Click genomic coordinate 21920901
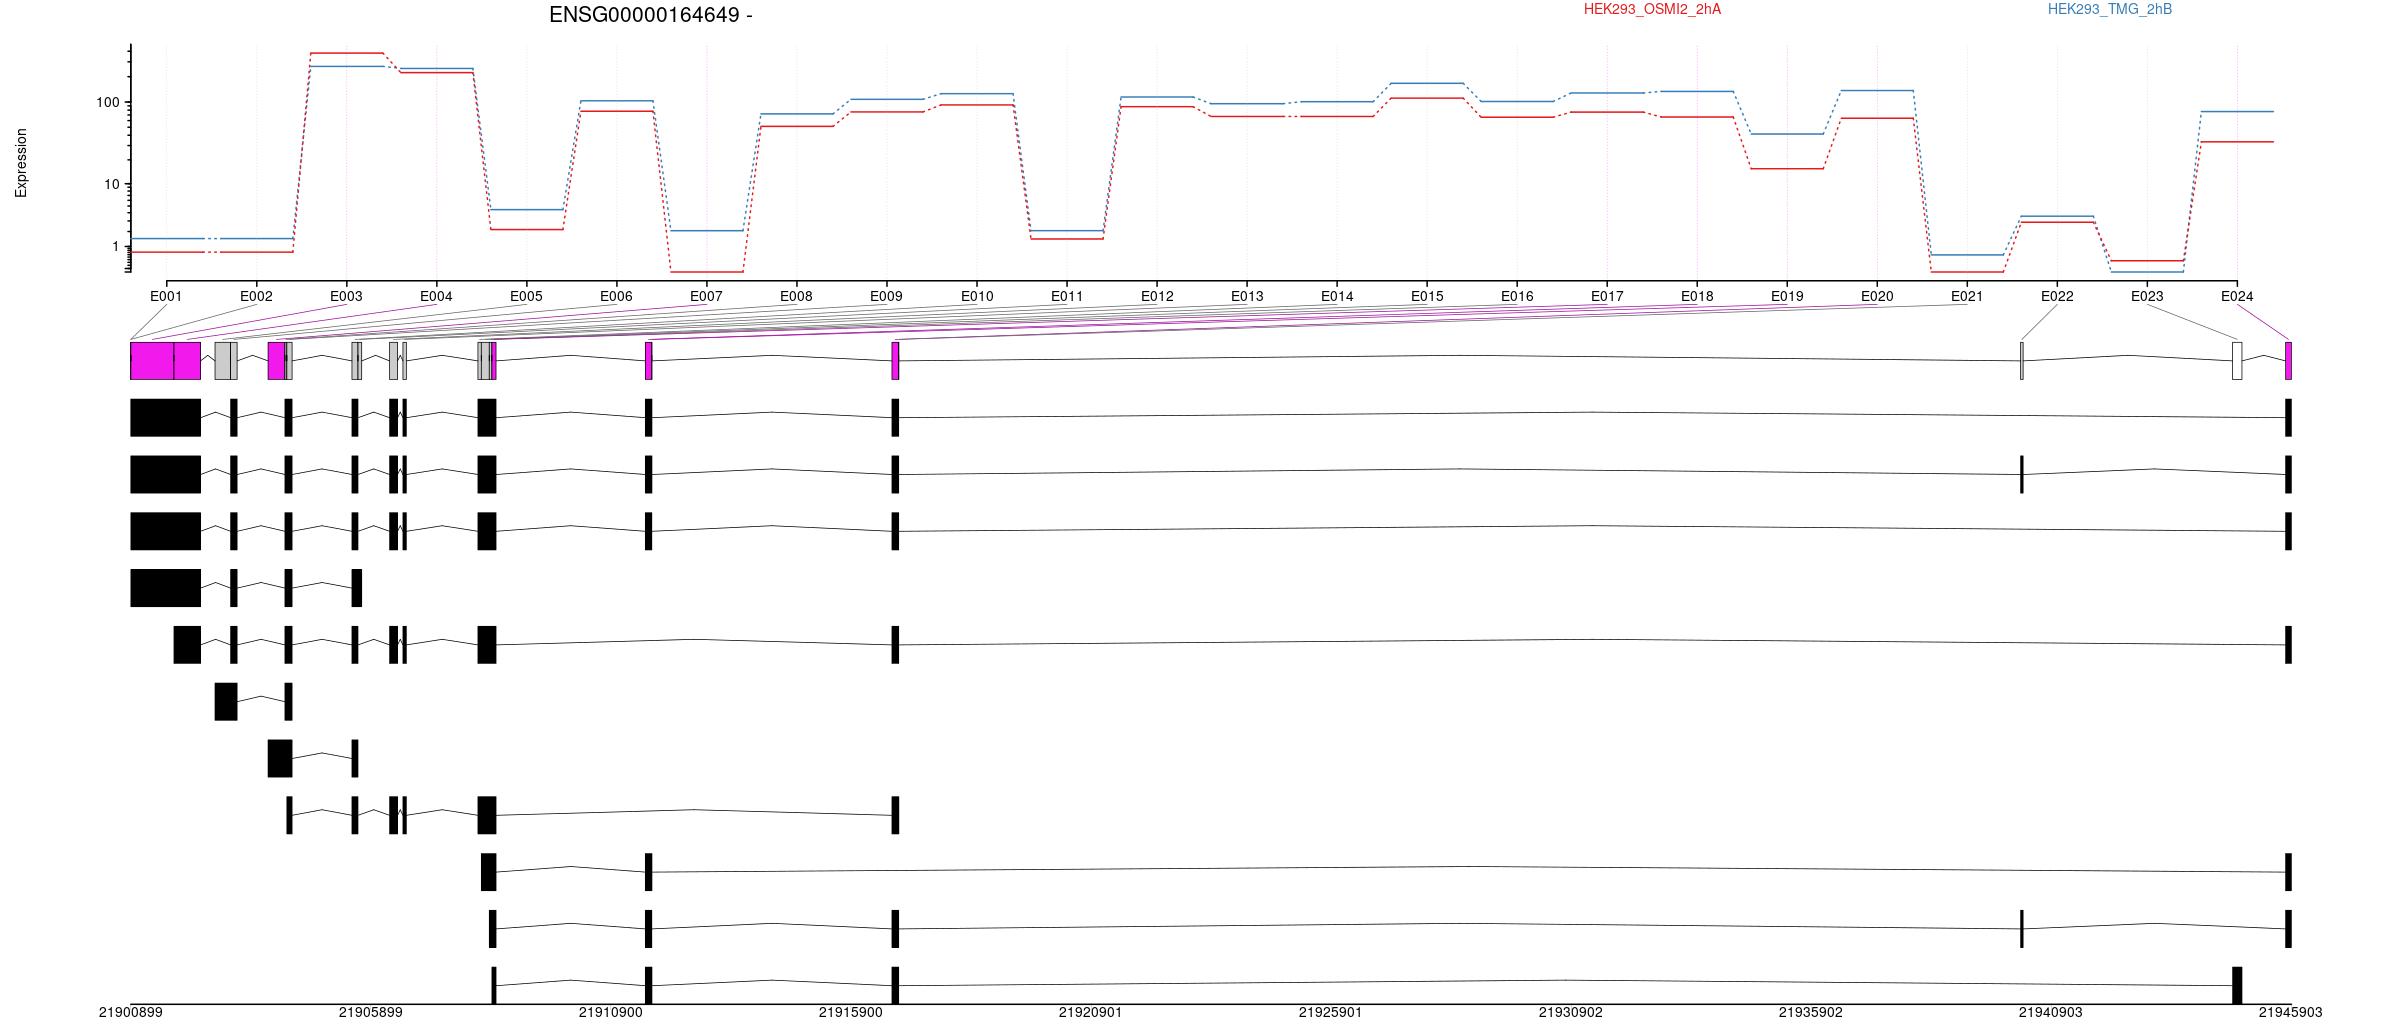The image size is (2400, 1030). click(1090, 1012)
